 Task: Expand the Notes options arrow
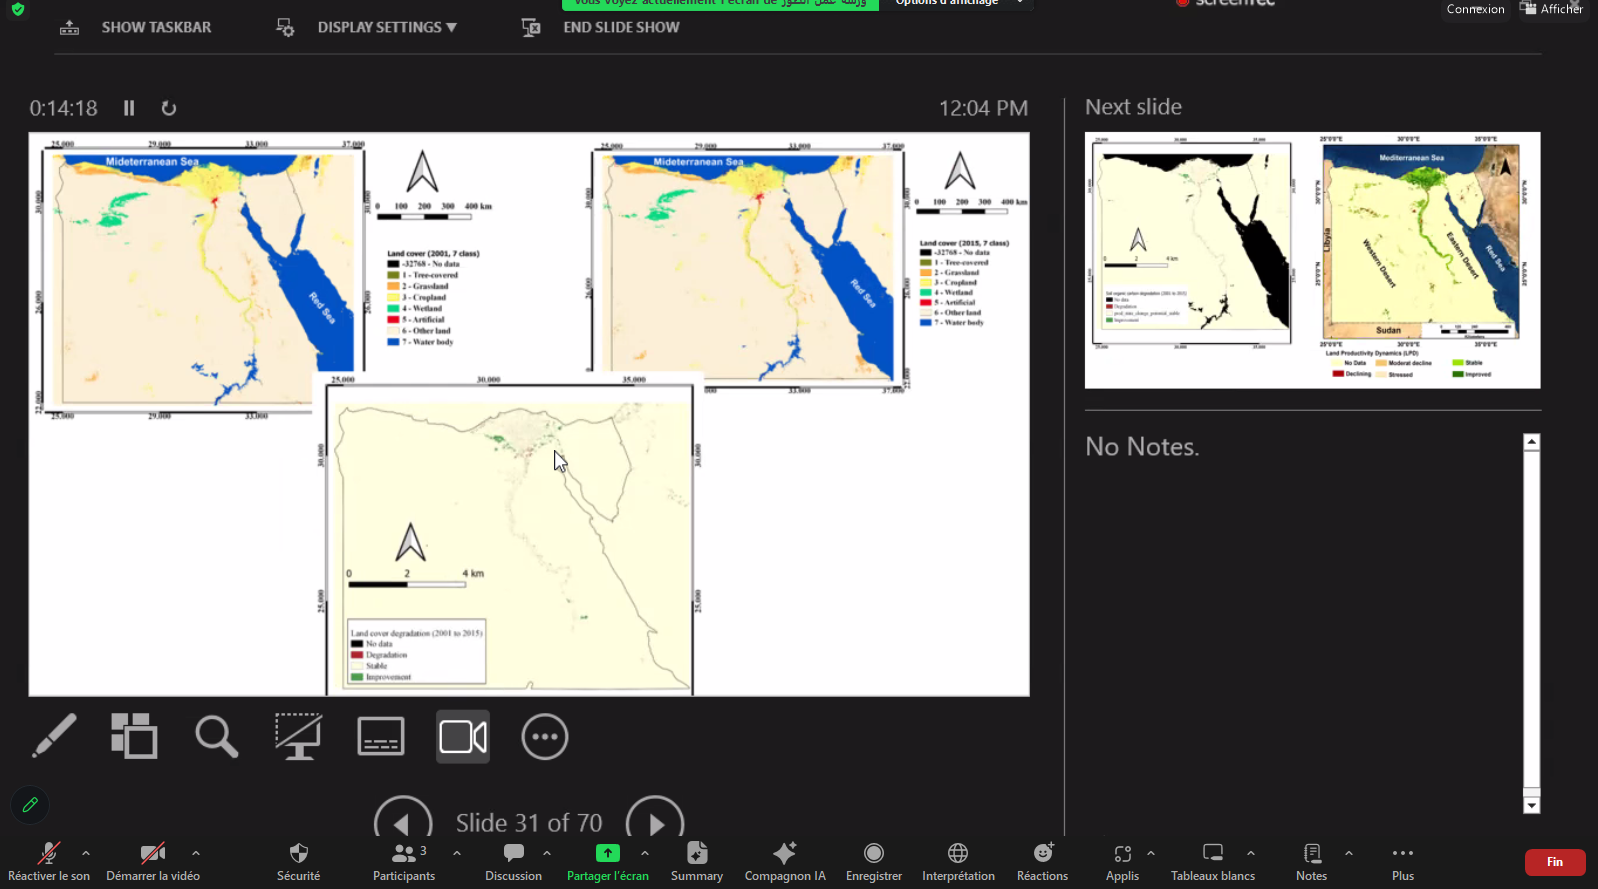(1349, 853)
